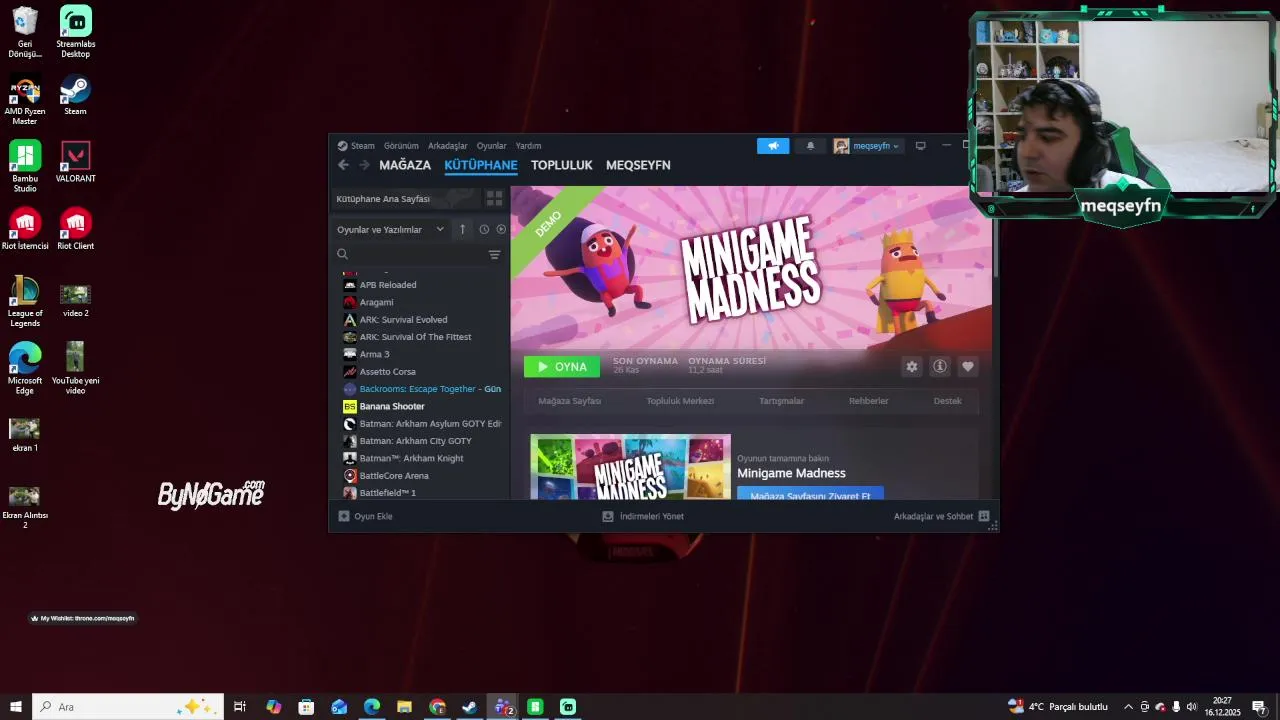The width and height of the screenshot is (1280, 720).
Task: Go forward with the right arrow in Steam
Action: click(364, 165)
